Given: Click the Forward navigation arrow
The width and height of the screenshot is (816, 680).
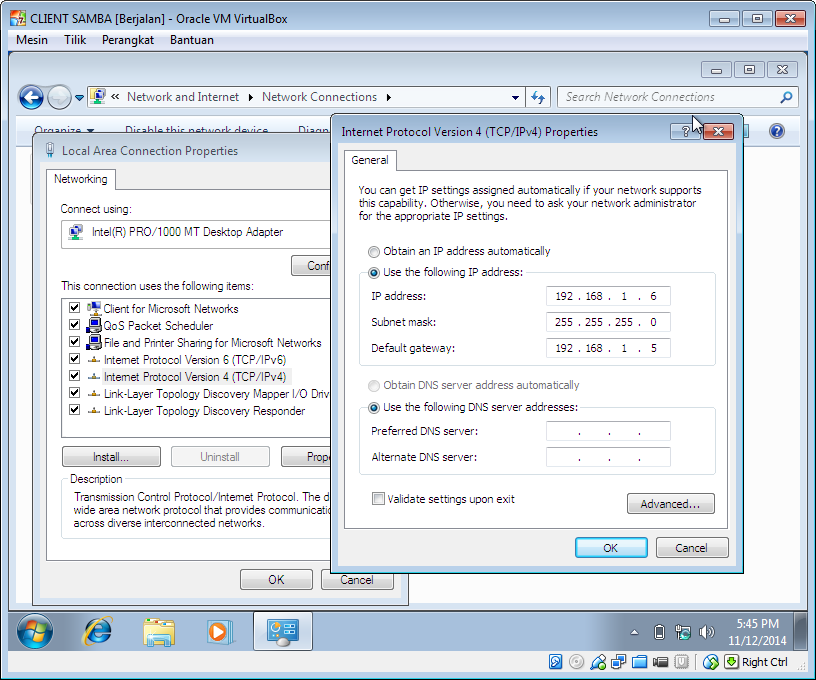Looking at the screenshot, I should (59, 97).
